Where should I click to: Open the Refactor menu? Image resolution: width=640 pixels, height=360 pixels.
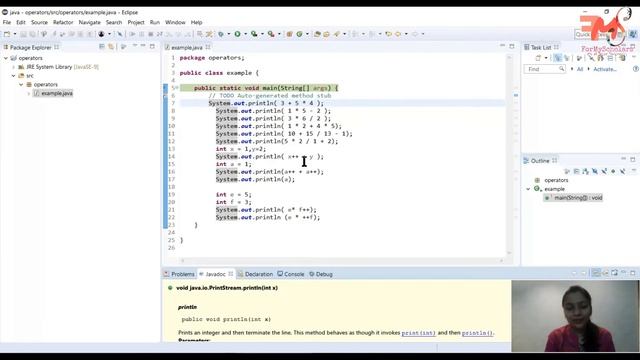pos(63,22)
